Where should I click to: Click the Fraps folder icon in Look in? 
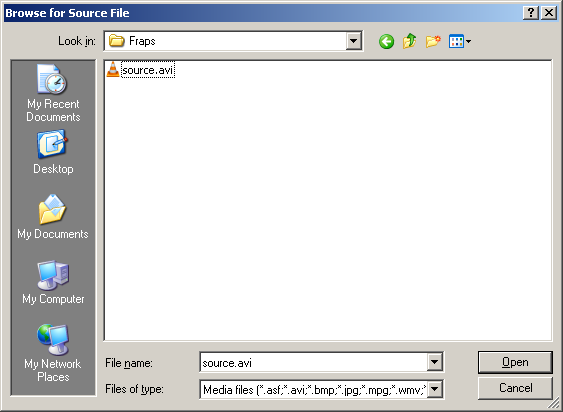pyautogui.click(x=116, y=41)
